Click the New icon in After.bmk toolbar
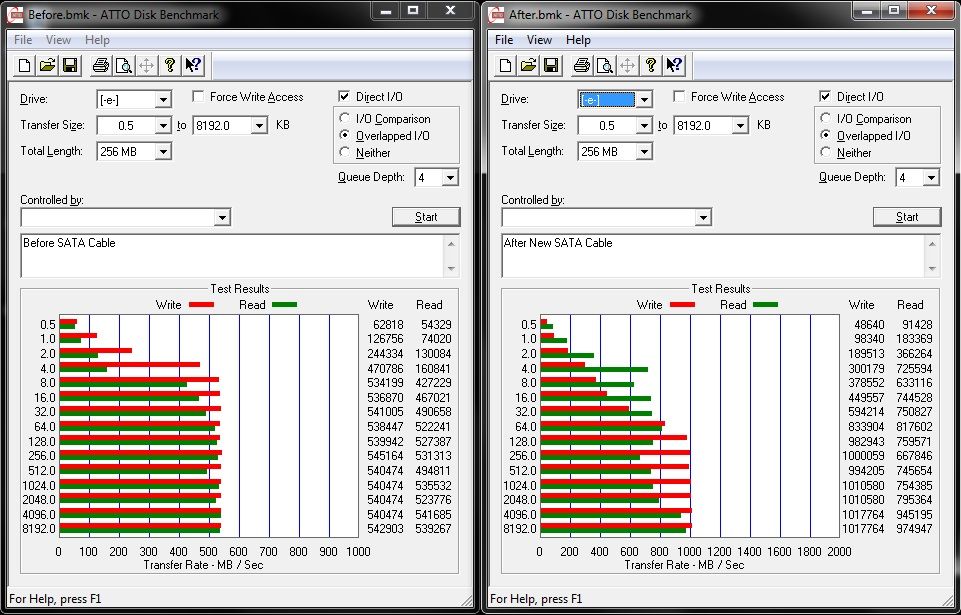The width and height of the screenshot is (961, 615). tap(506, 65)
